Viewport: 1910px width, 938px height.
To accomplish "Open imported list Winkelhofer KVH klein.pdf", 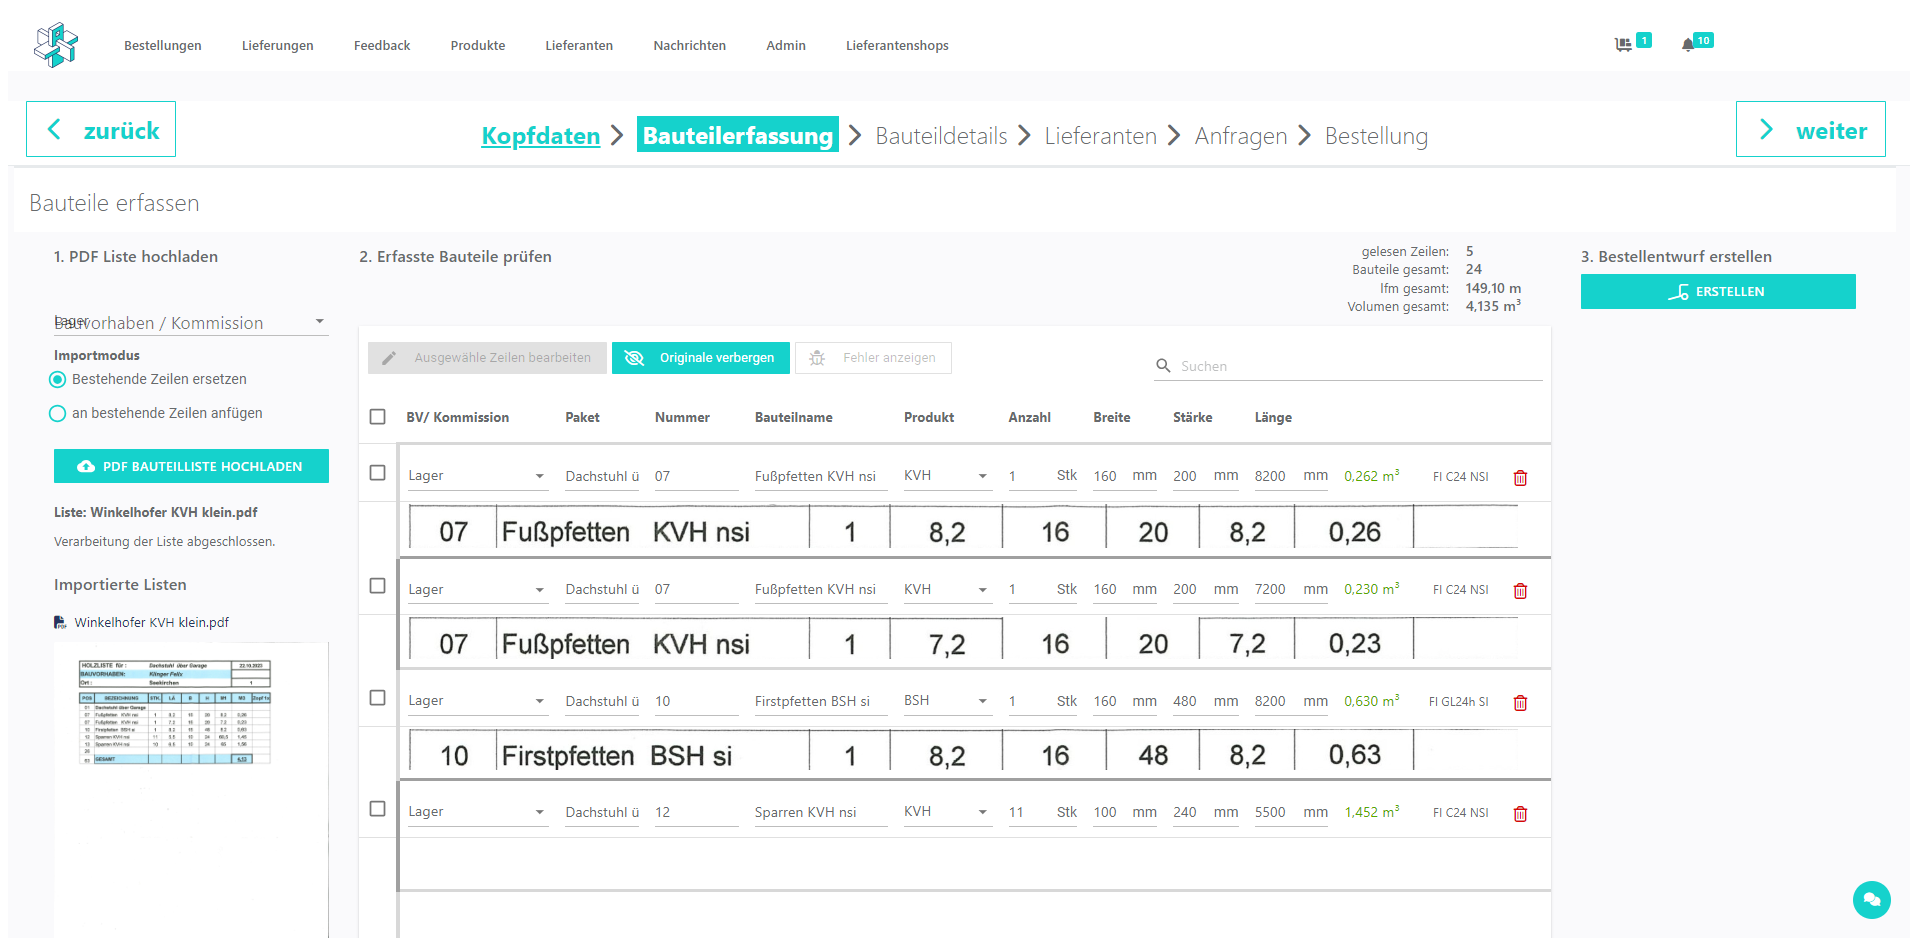I will pyautogui.click(x=151, y=622).
